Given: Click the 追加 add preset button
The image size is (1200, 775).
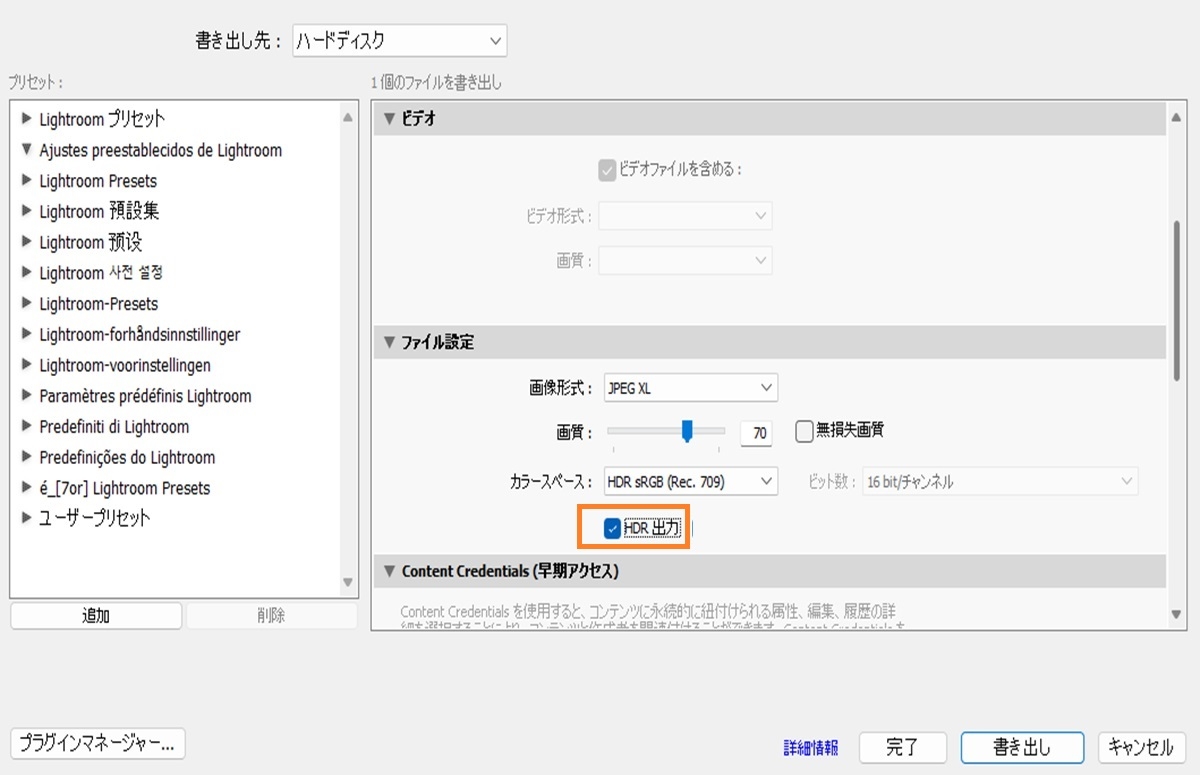Looking at the screenshot, I should (x=95, y=617).
